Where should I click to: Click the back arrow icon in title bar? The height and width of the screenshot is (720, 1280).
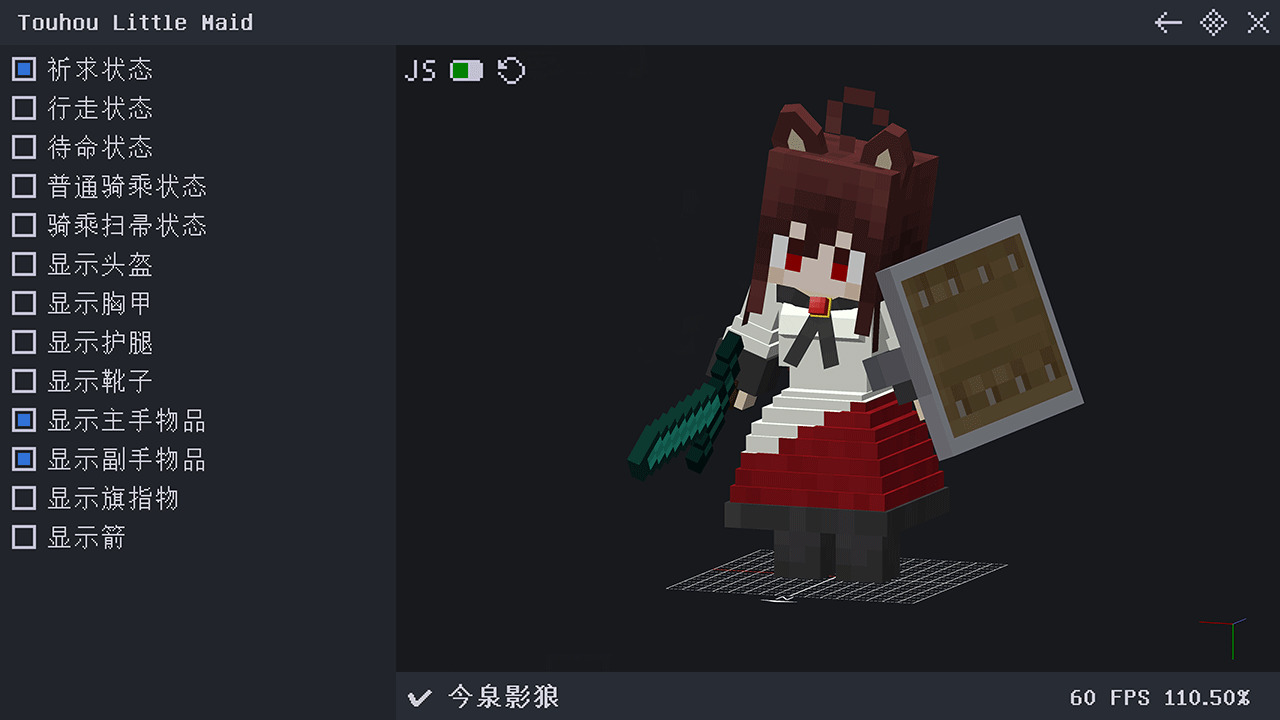1168,22
